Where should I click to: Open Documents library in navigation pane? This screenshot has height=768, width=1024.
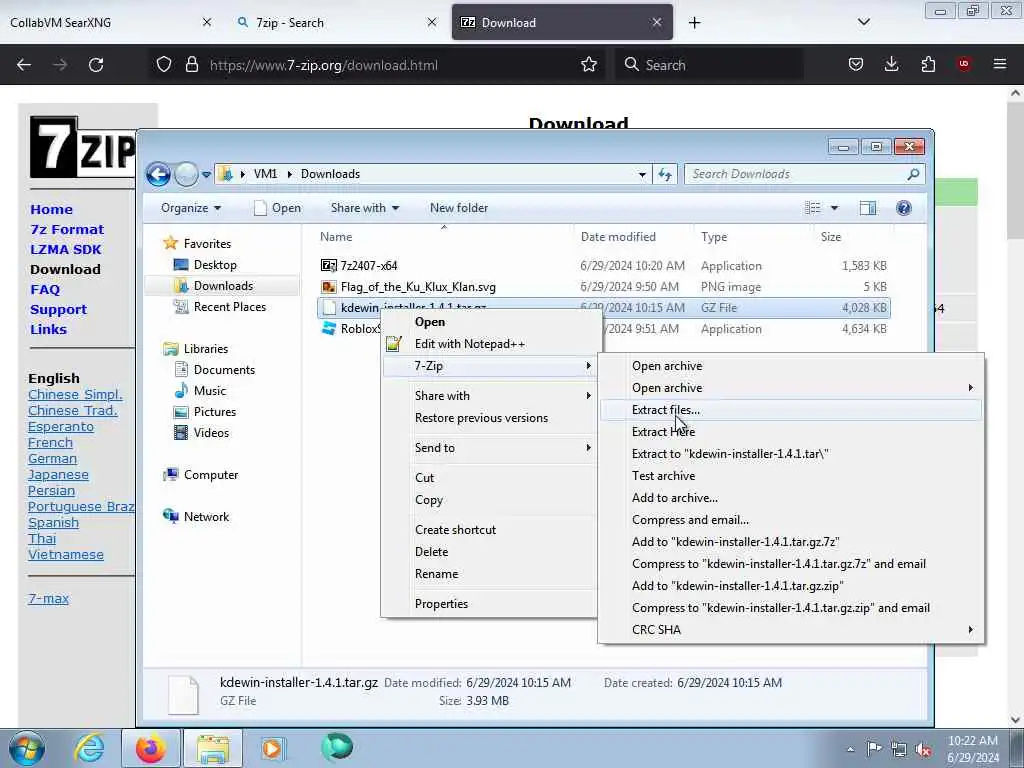click(224, 370)
